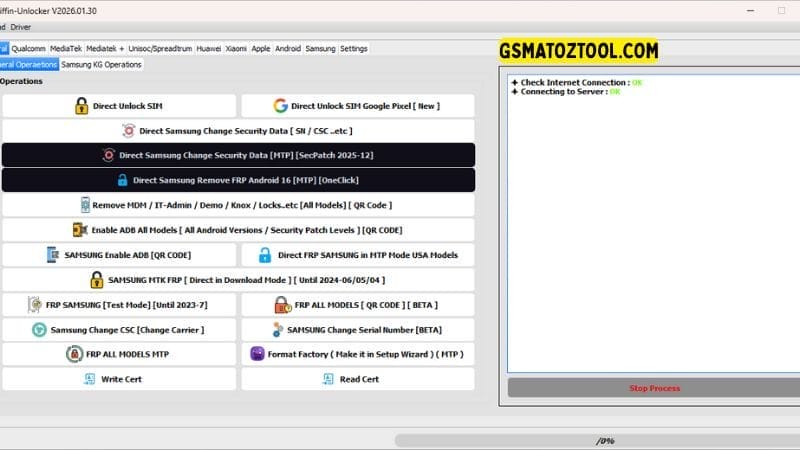
Task: Click the progress bar showing 0%
Action: coord(597,441)
